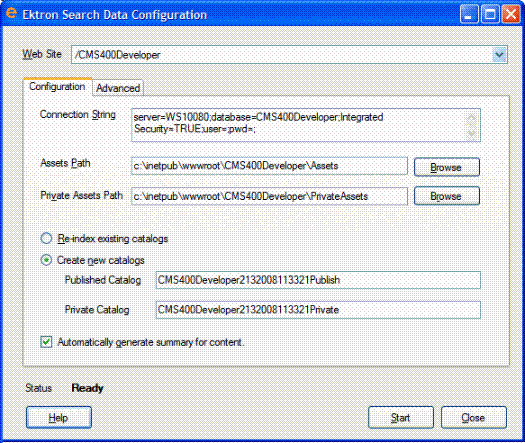Browse for the Private Assets Path folder
The width and height of the screenshot is (525, 443).
click(447, 196)
